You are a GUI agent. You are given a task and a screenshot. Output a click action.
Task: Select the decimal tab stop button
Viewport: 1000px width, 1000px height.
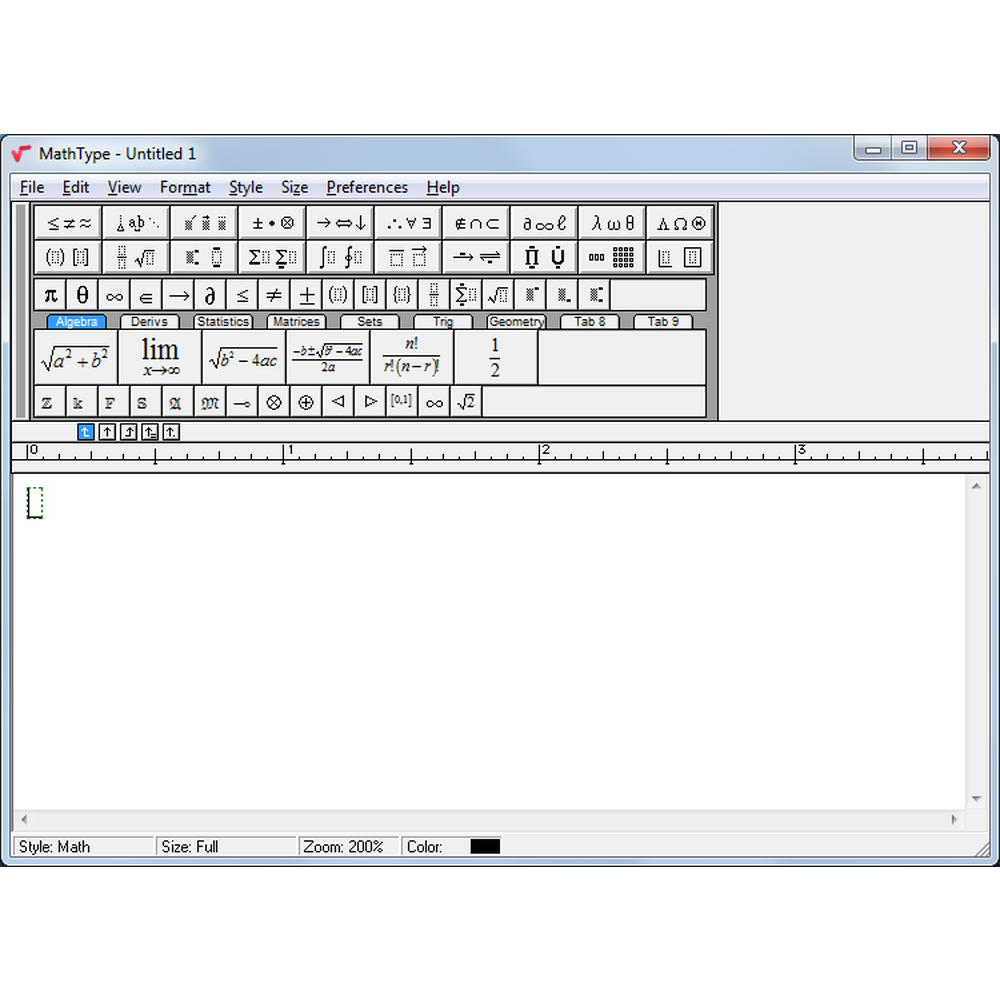[172, 432]
